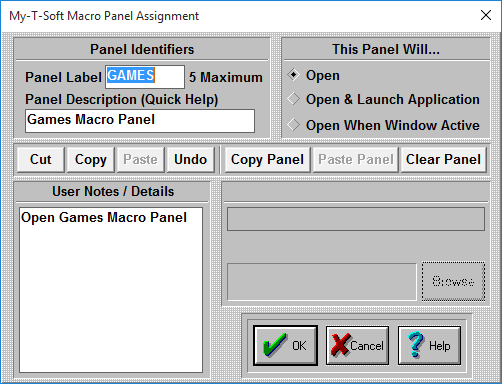The image size is (502, 384).
Task: Click the grayed-out Paste button
Action: (140, 160)
